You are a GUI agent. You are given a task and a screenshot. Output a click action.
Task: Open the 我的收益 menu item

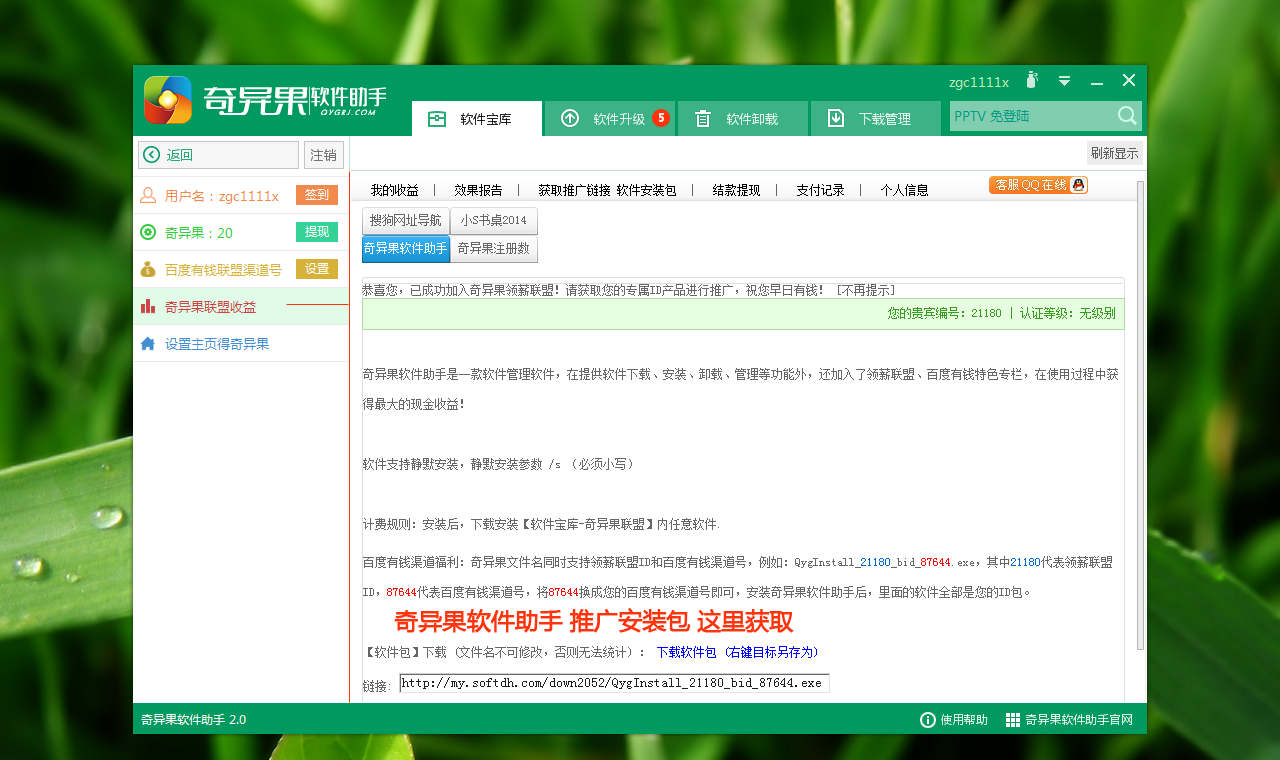pyautogui.click(x=394, y=190)
